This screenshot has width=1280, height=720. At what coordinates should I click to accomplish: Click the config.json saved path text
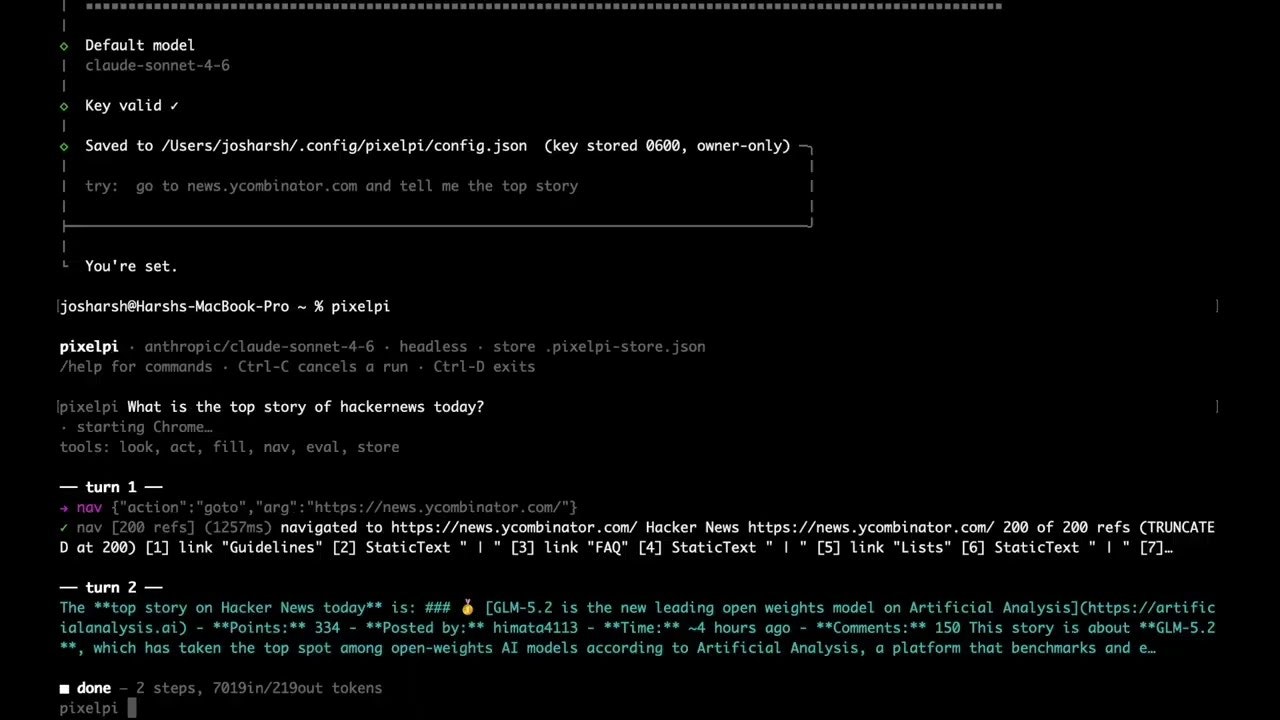[344, 146]
